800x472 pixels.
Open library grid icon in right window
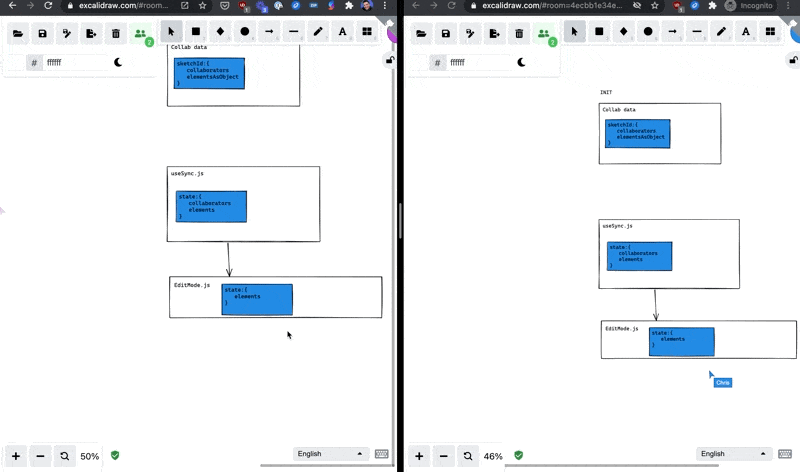(x=770, y=32)
